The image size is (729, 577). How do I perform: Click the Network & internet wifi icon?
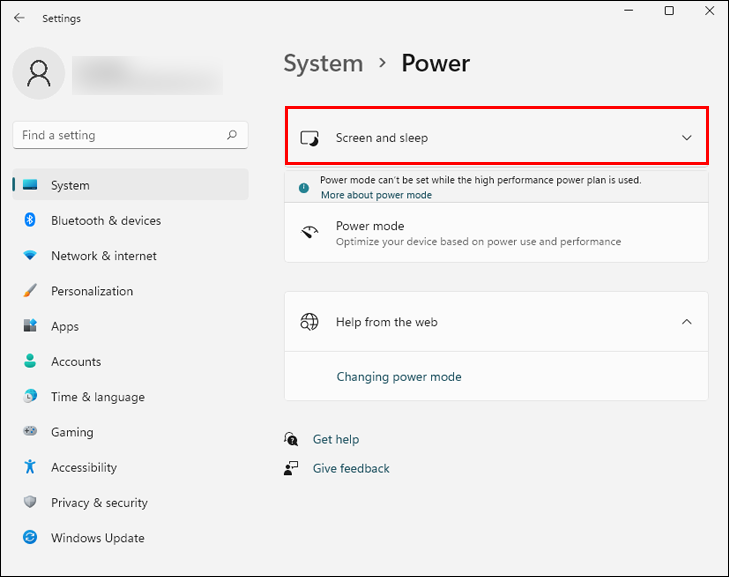[x=30, y=256]
